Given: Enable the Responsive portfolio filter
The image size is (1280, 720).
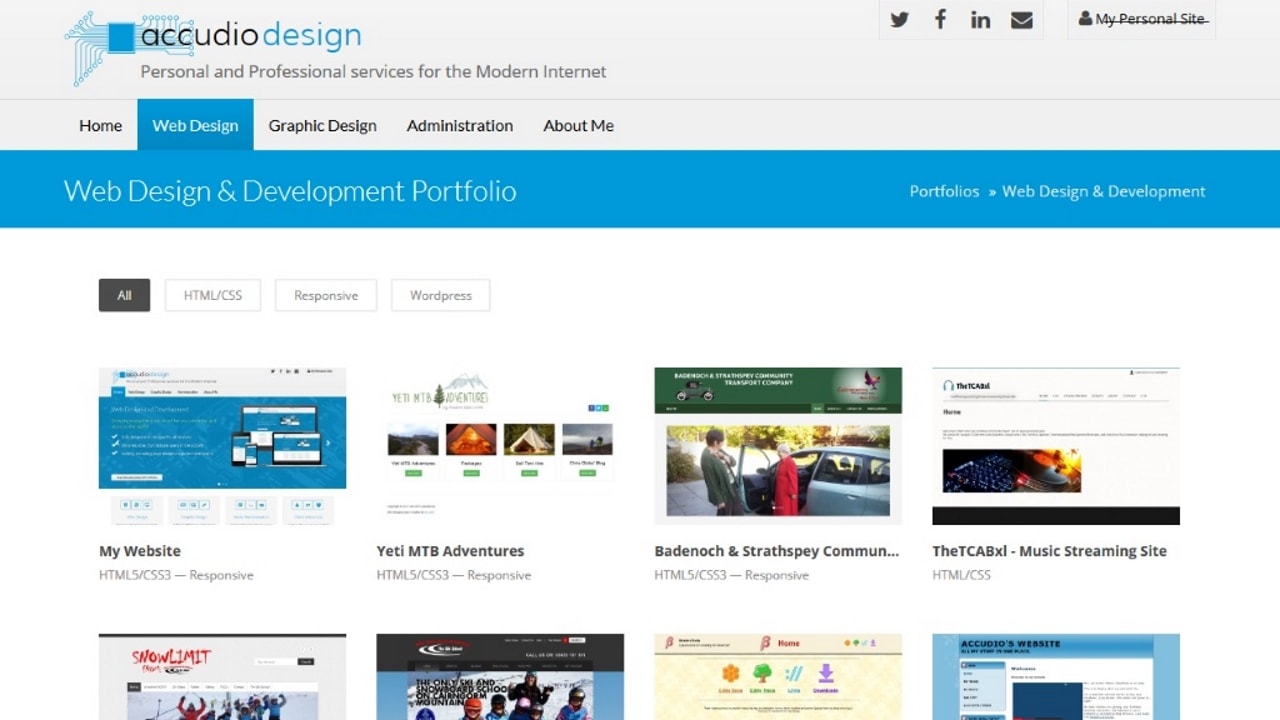Looking at the screenshot, I should [x=325, y=295].
